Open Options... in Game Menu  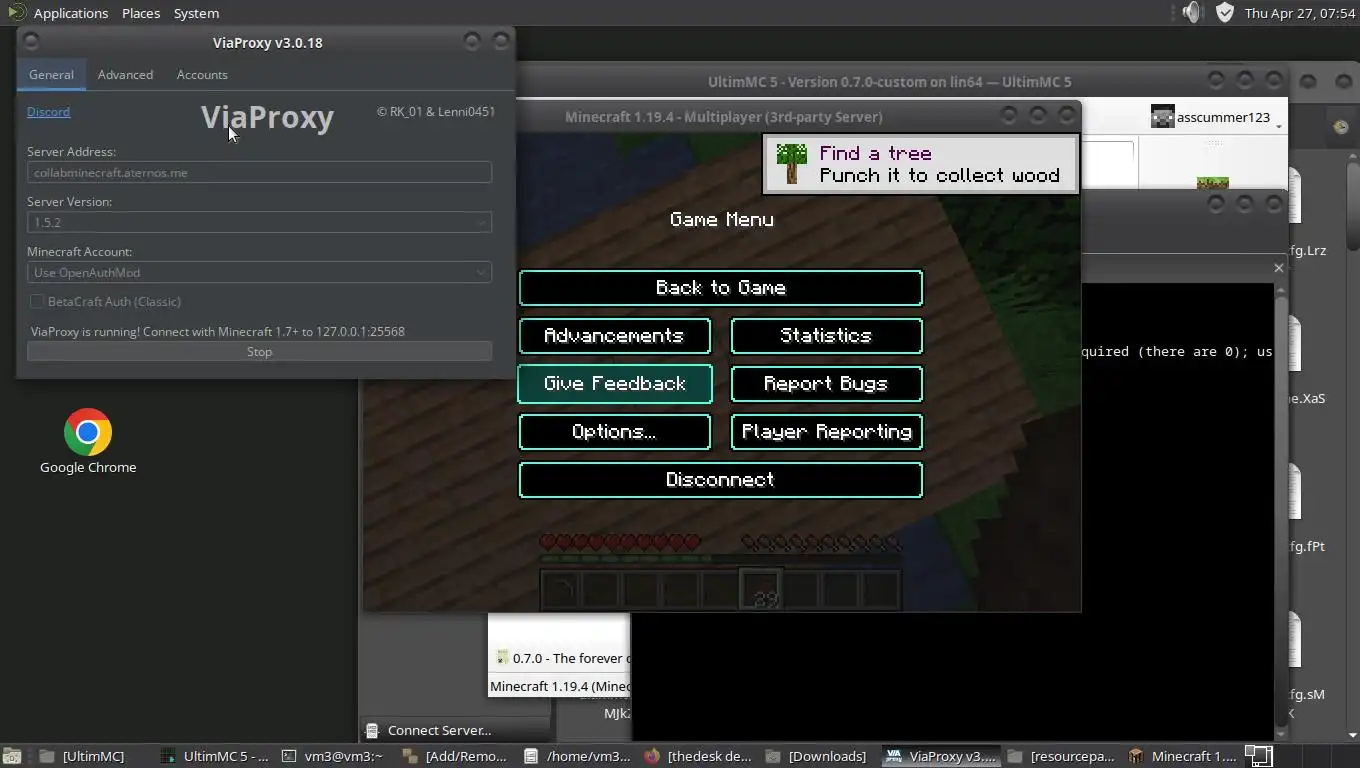(614, 431)
